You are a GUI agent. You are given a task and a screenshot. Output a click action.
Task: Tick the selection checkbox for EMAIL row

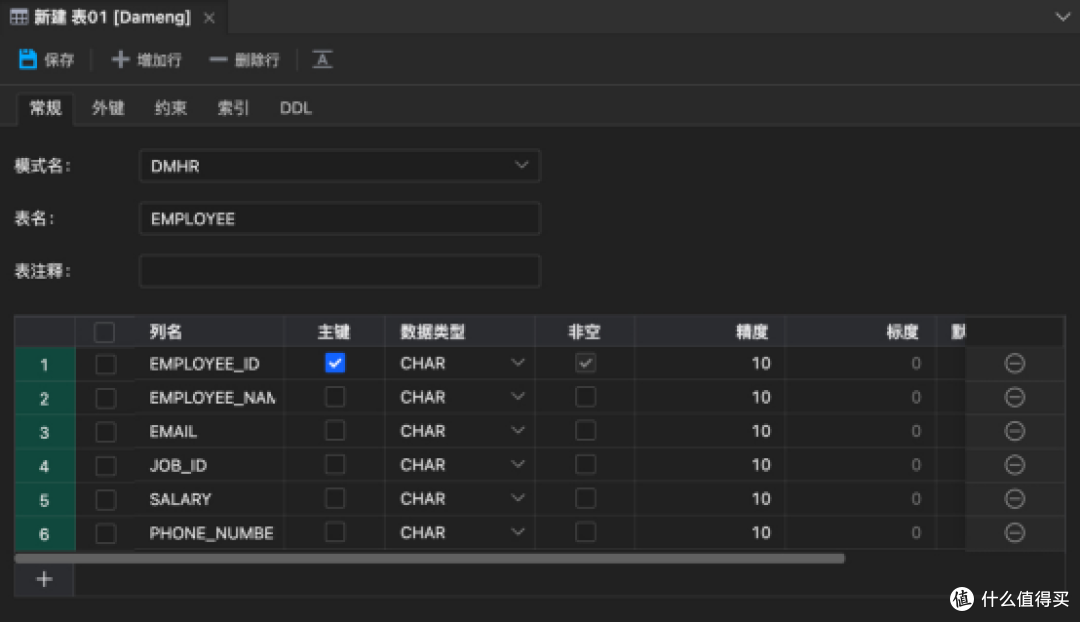[105, 431]
